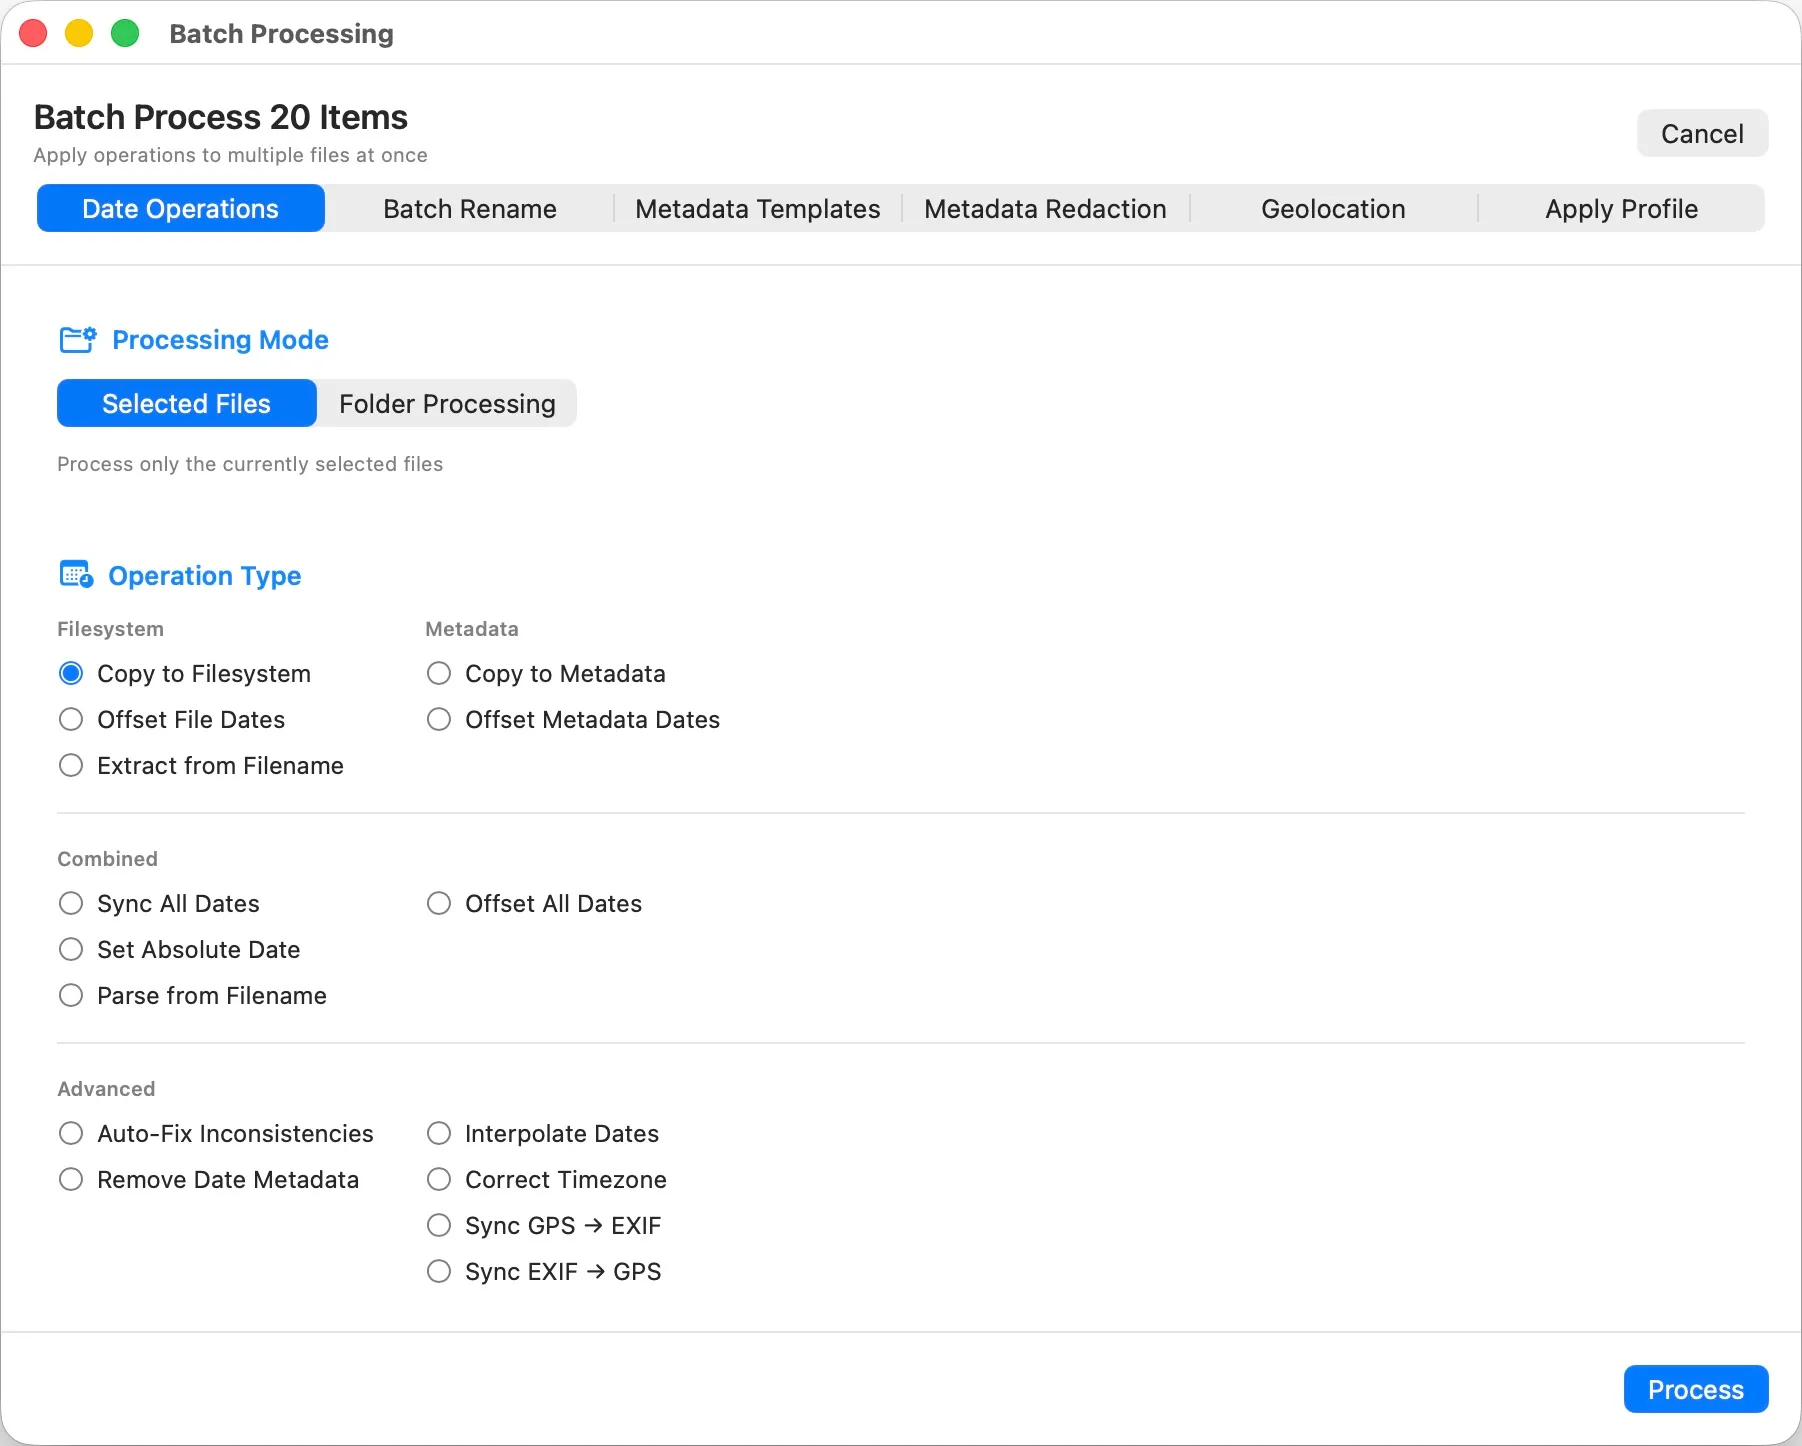Click the Processing Mode folder icon
The image size is (1802, 1446).
click(77, 340)
